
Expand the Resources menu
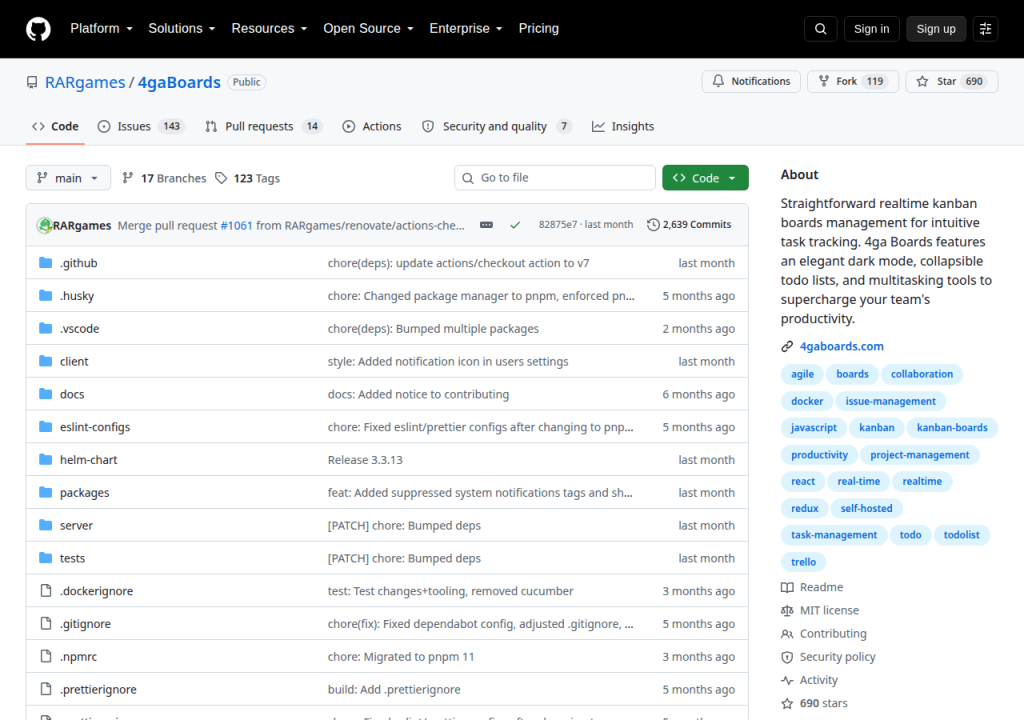click(x=269, y=29)
